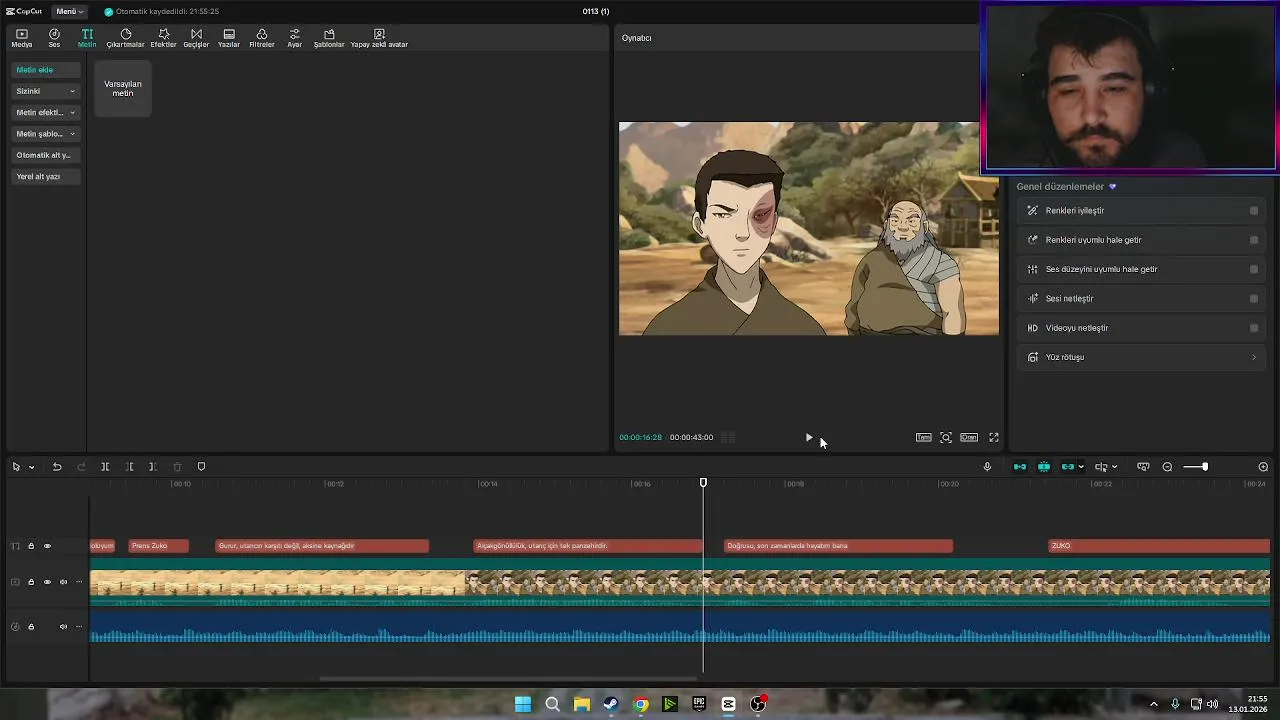Start voiceover recording microphone
This screenshot has height=720, width=1280.
(x=987, y=467)
